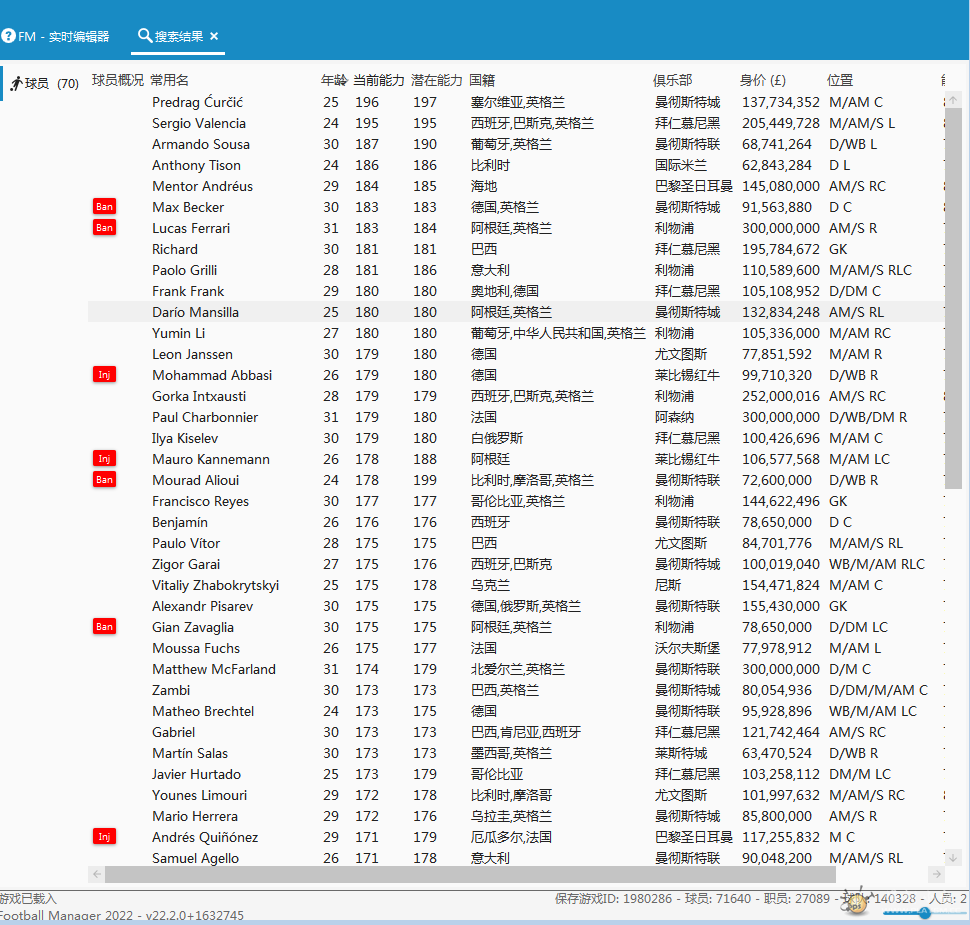
Task: Select player Moussa Fuchs
Action: [196, 649]
